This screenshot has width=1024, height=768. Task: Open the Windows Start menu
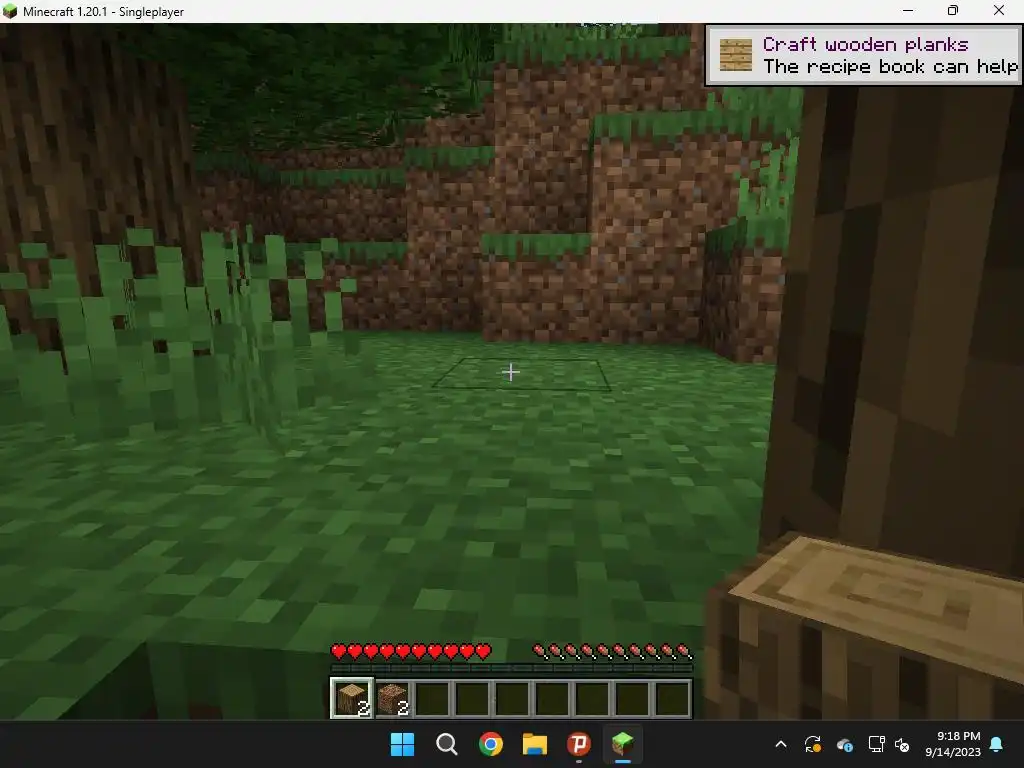click(402, 744)
